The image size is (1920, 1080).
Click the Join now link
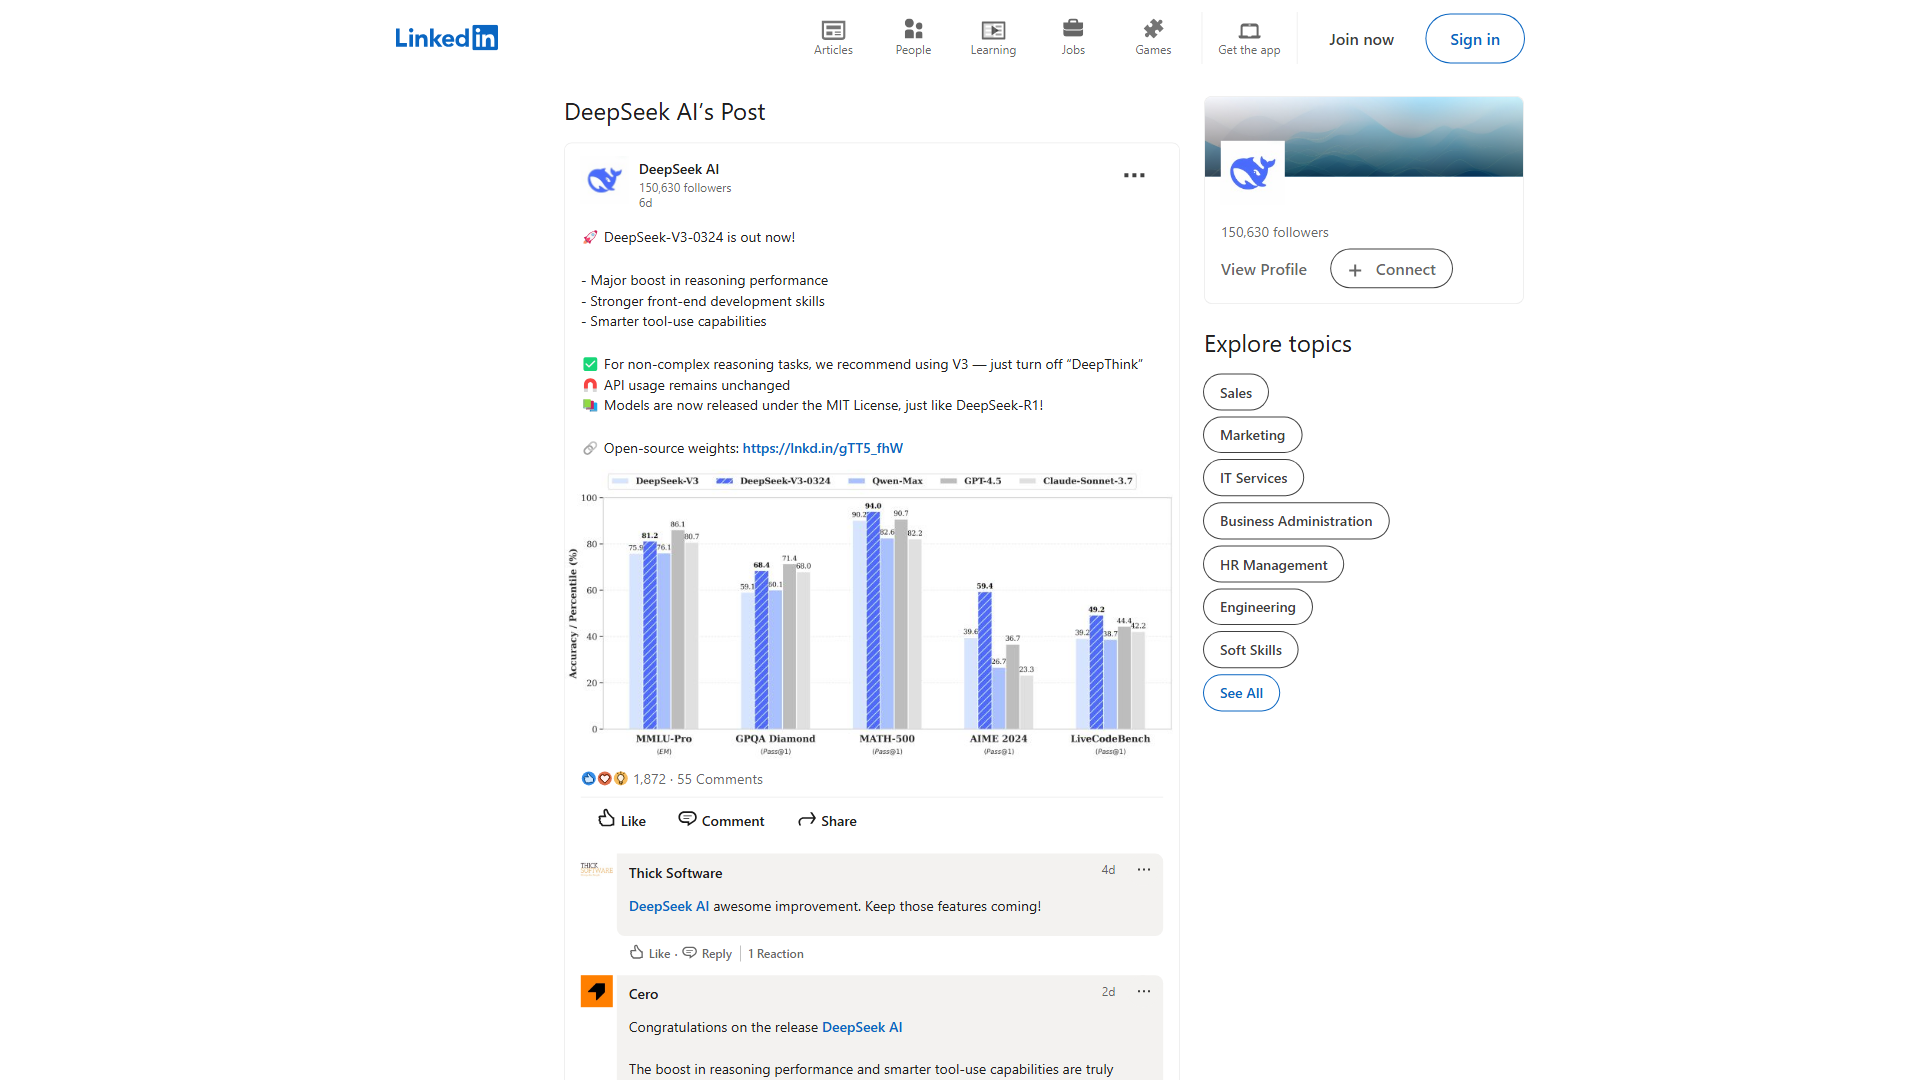pos(1361,40)
